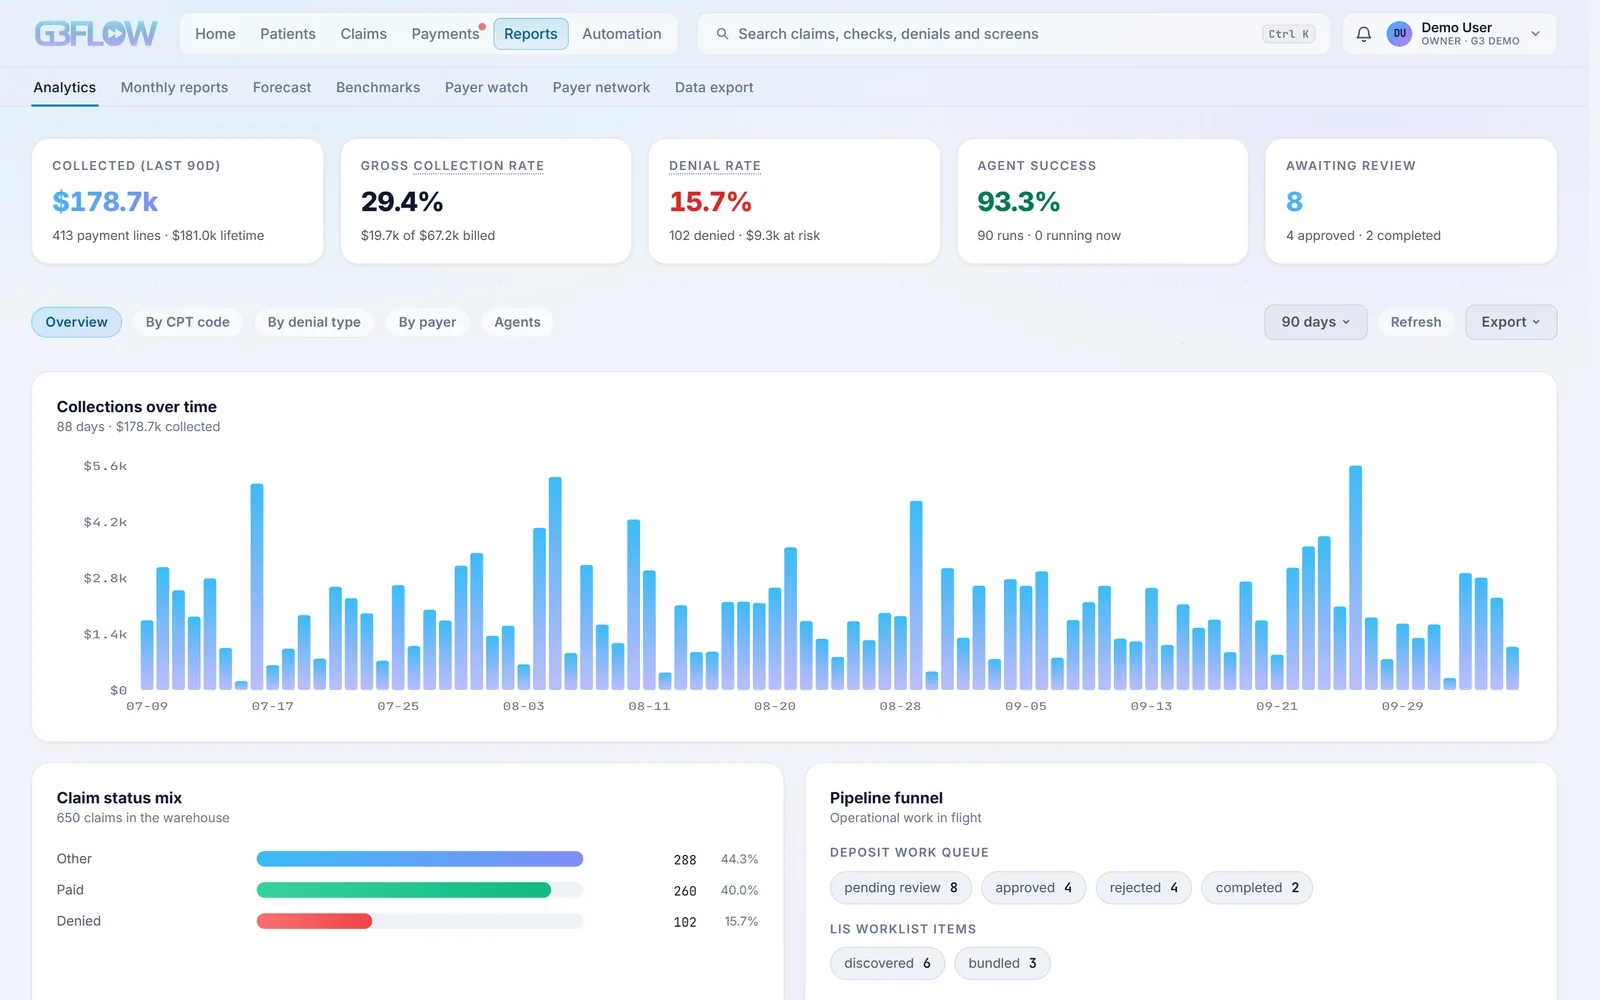Viewport: 1600px width, 1000px height.
Task: Select the Reports nav item
Action: pos(530,34)
